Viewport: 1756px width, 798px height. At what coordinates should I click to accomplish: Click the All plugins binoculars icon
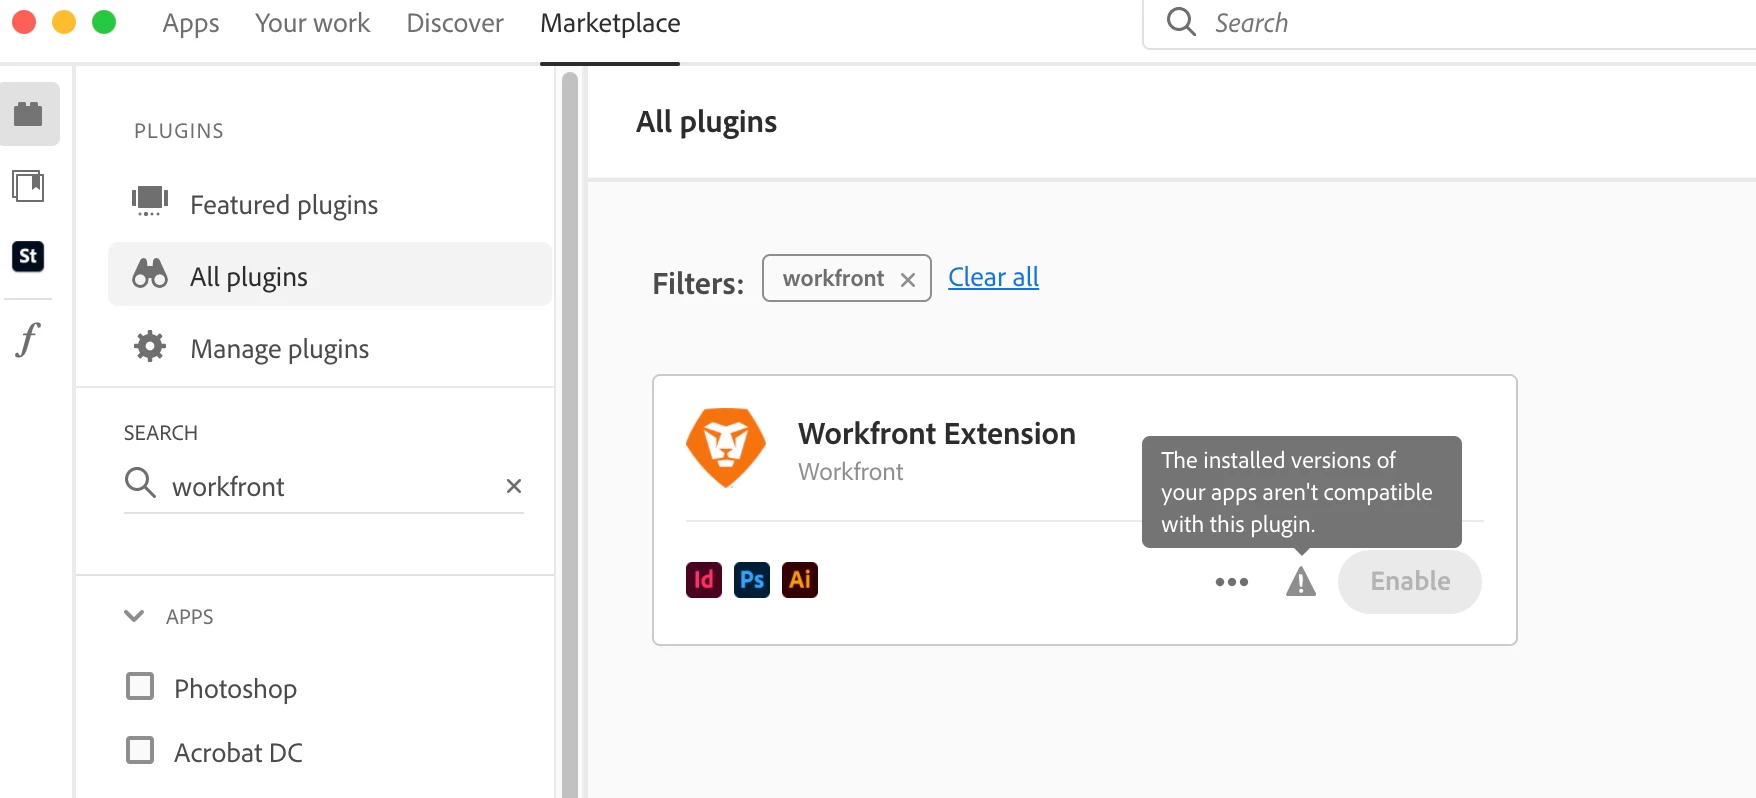(150, 274)
